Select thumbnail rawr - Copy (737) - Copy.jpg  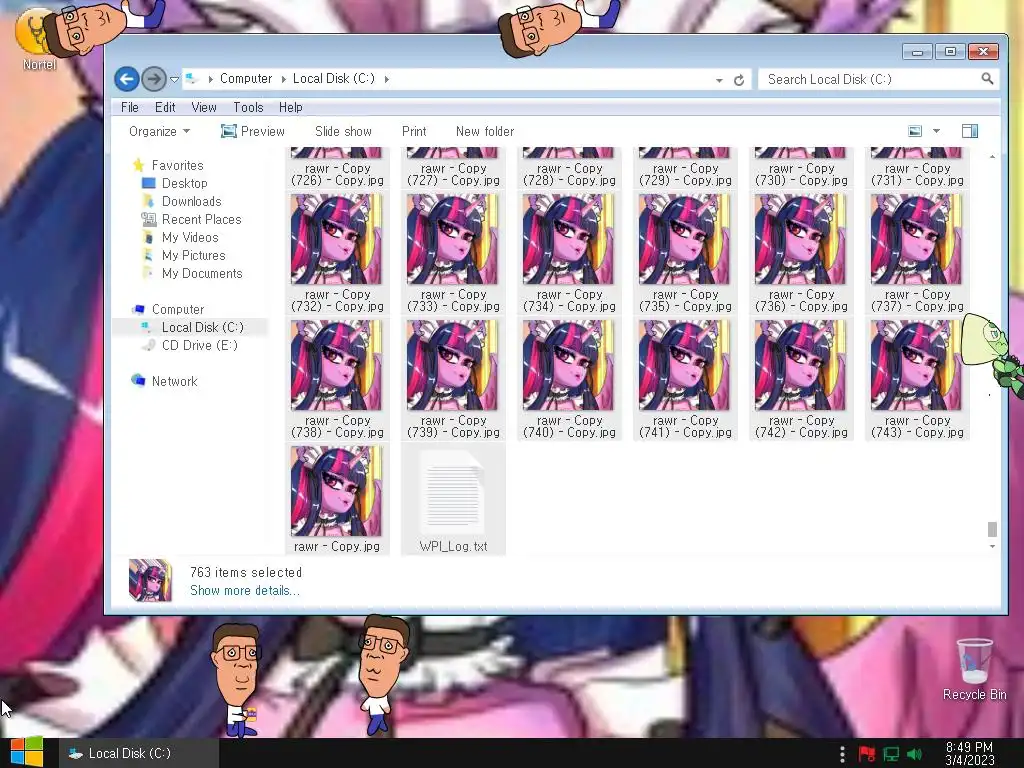coord(916,239)
